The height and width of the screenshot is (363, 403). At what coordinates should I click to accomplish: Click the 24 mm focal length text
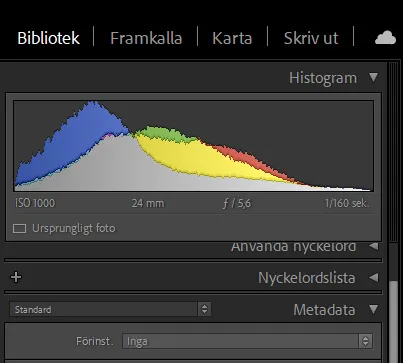148,203
